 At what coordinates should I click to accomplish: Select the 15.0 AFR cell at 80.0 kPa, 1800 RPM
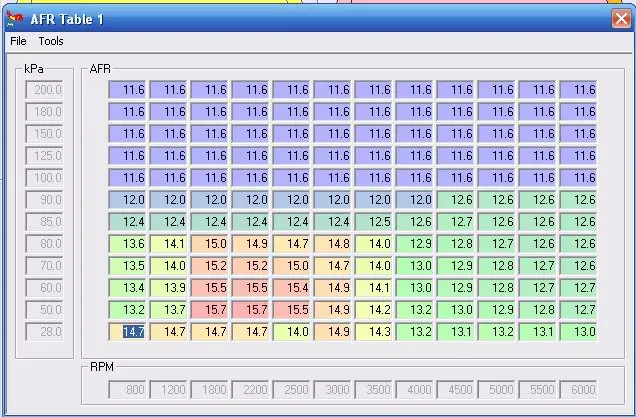pyautogui.click(x=210, y=243)
